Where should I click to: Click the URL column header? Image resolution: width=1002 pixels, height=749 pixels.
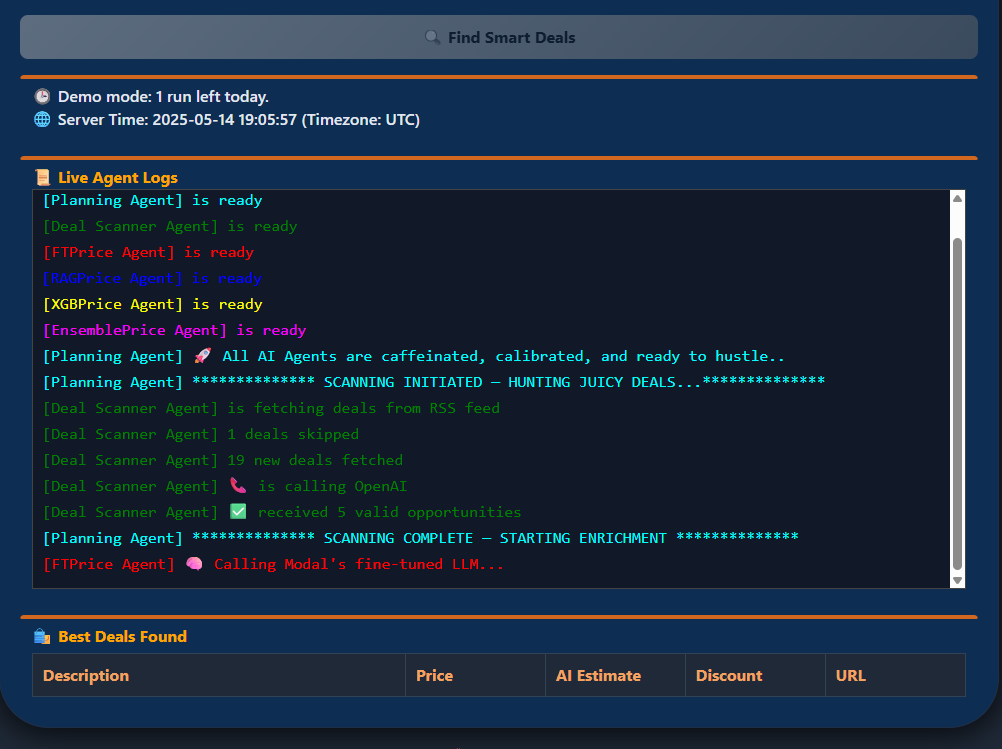[x=851, y=676]
